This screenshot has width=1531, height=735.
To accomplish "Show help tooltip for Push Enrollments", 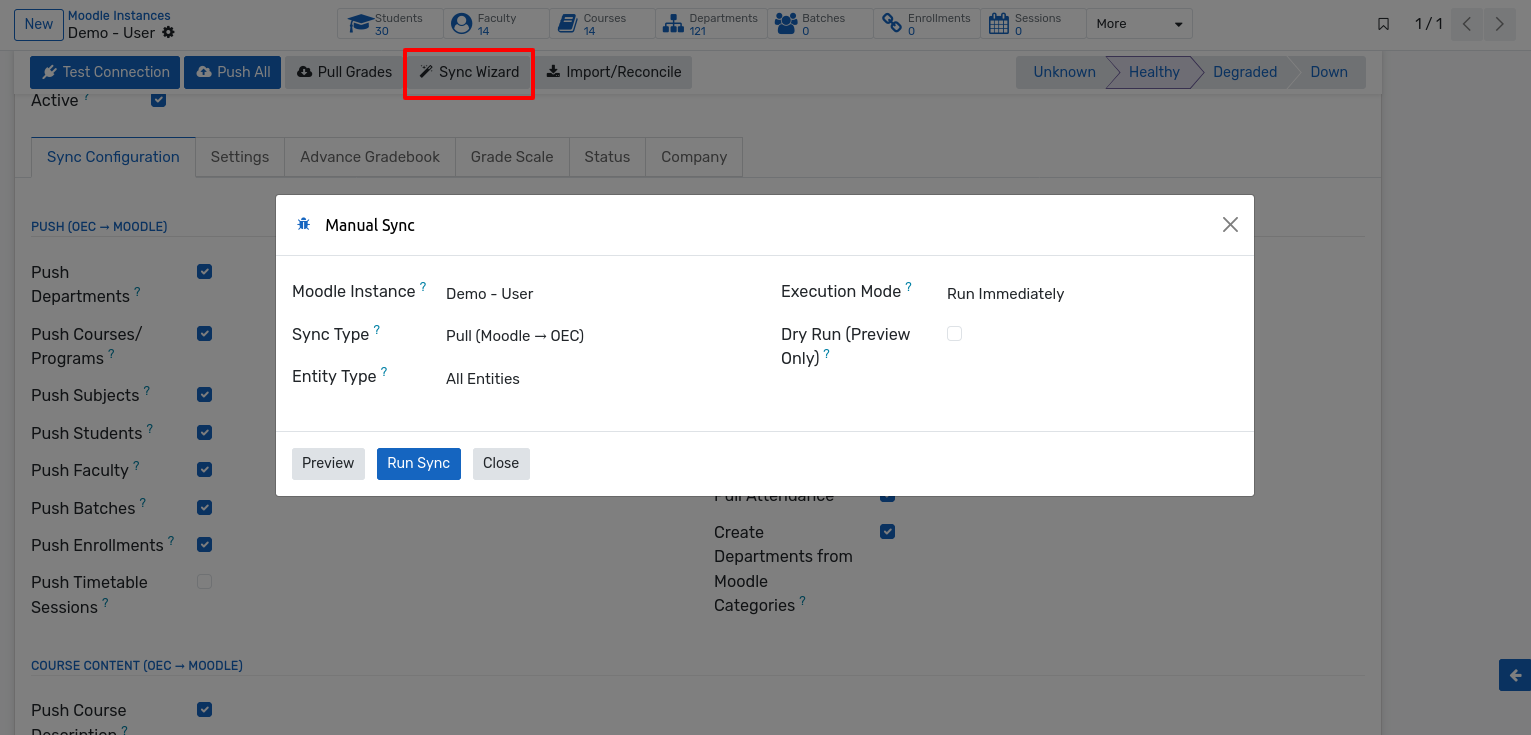I will [171, 541].
